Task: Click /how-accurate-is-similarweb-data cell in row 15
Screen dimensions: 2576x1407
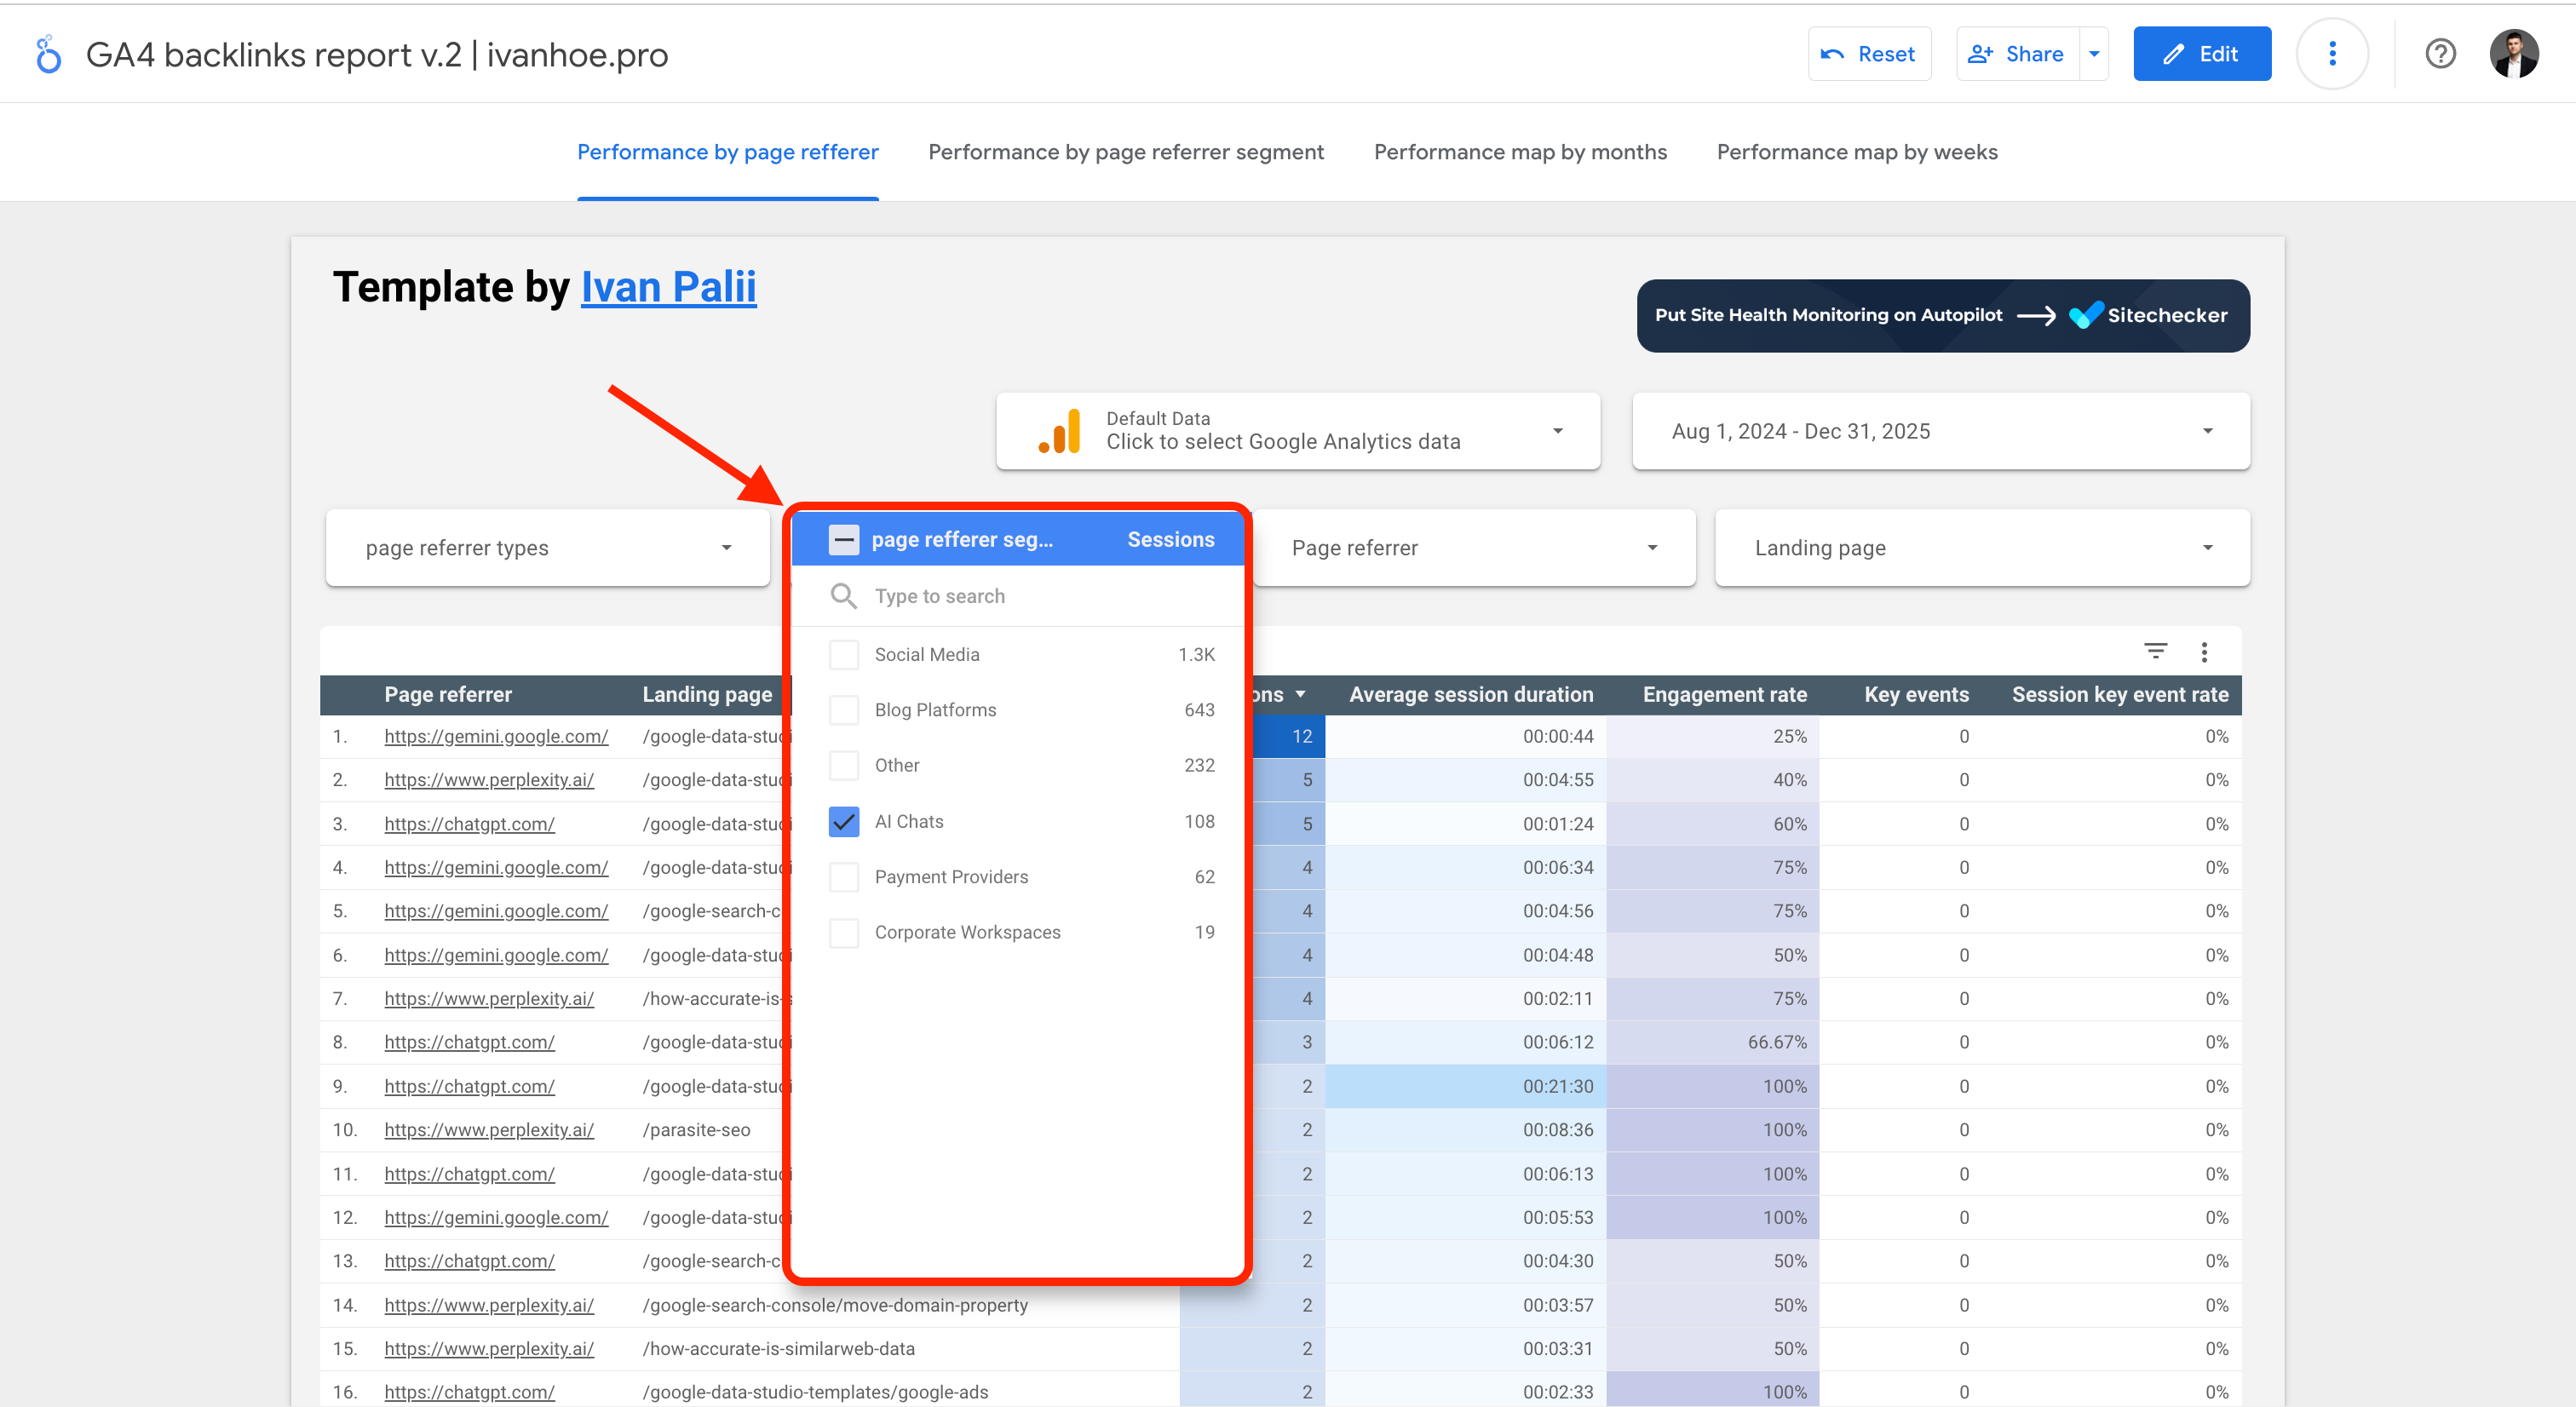Action: tap(778, 1349)
